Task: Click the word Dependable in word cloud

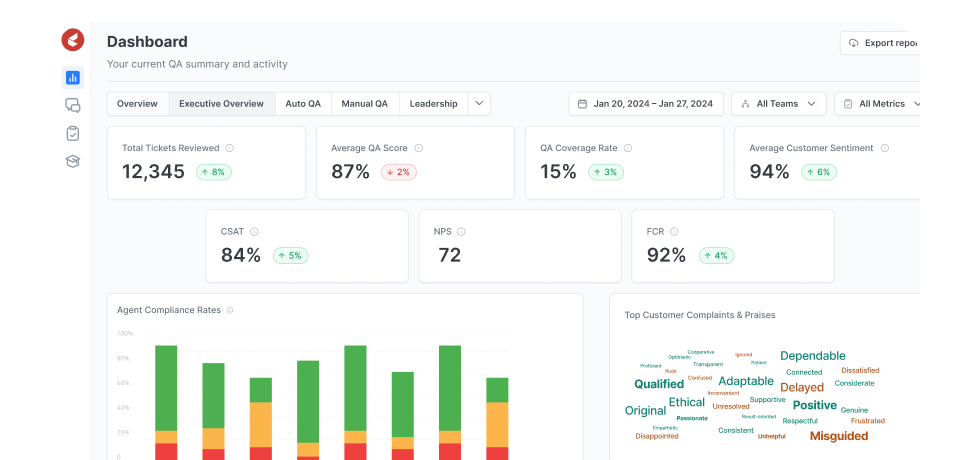Action: coord(812,356)
